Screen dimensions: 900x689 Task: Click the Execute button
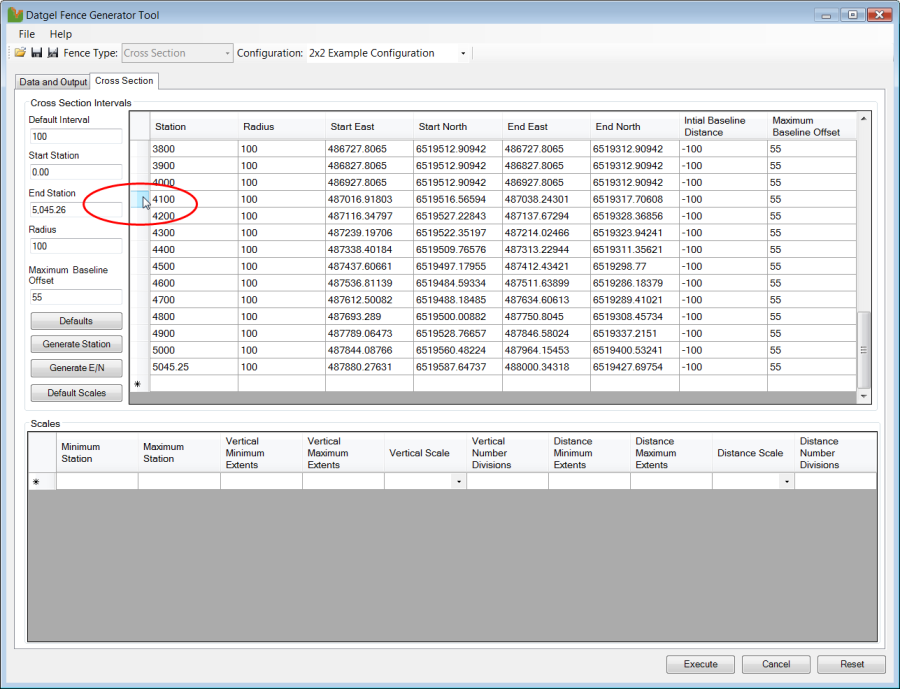pyautogui.click(x=700, y=664)
